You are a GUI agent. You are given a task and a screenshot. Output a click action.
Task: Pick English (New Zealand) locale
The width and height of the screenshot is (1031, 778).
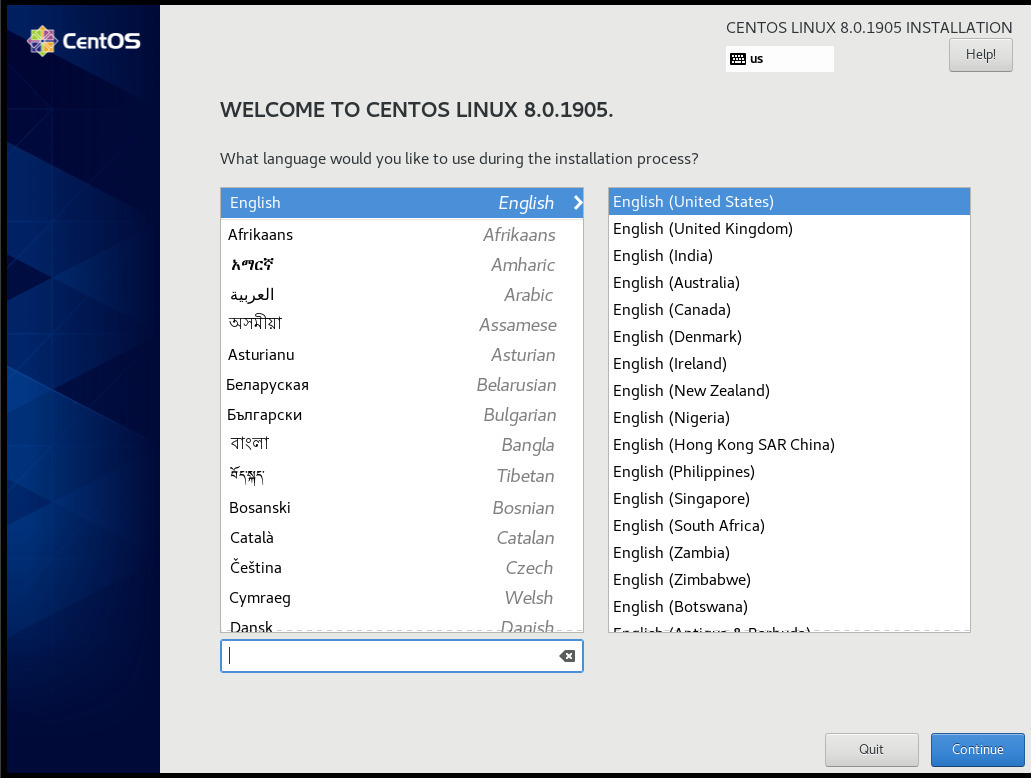[x=691, y=390]
